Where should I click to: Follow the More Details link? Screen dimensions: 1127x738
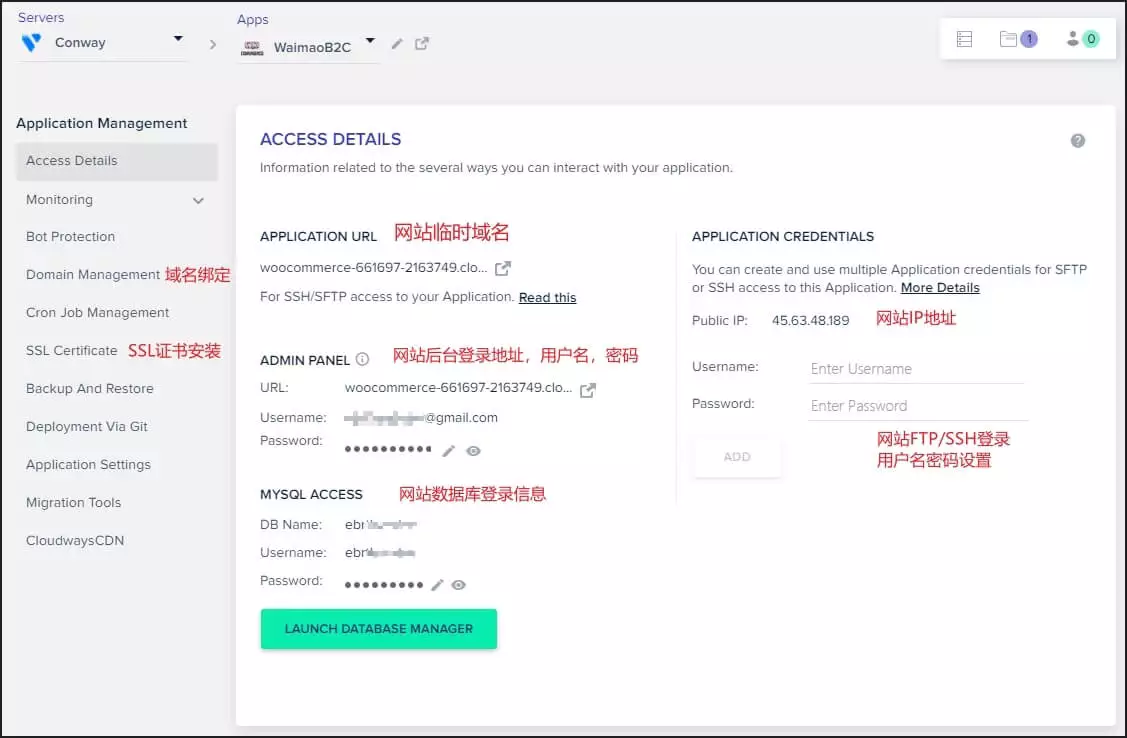[x=939, y=288]
